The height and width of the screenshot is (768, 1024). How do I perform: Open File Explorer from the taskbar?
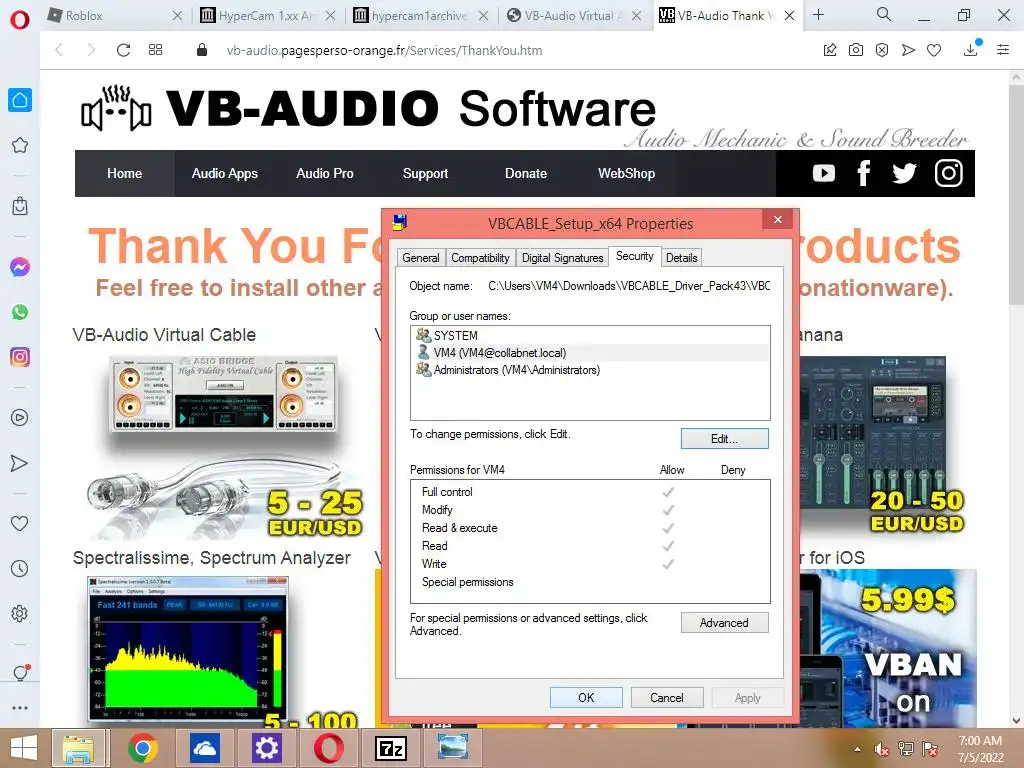[x=78, y=748]
